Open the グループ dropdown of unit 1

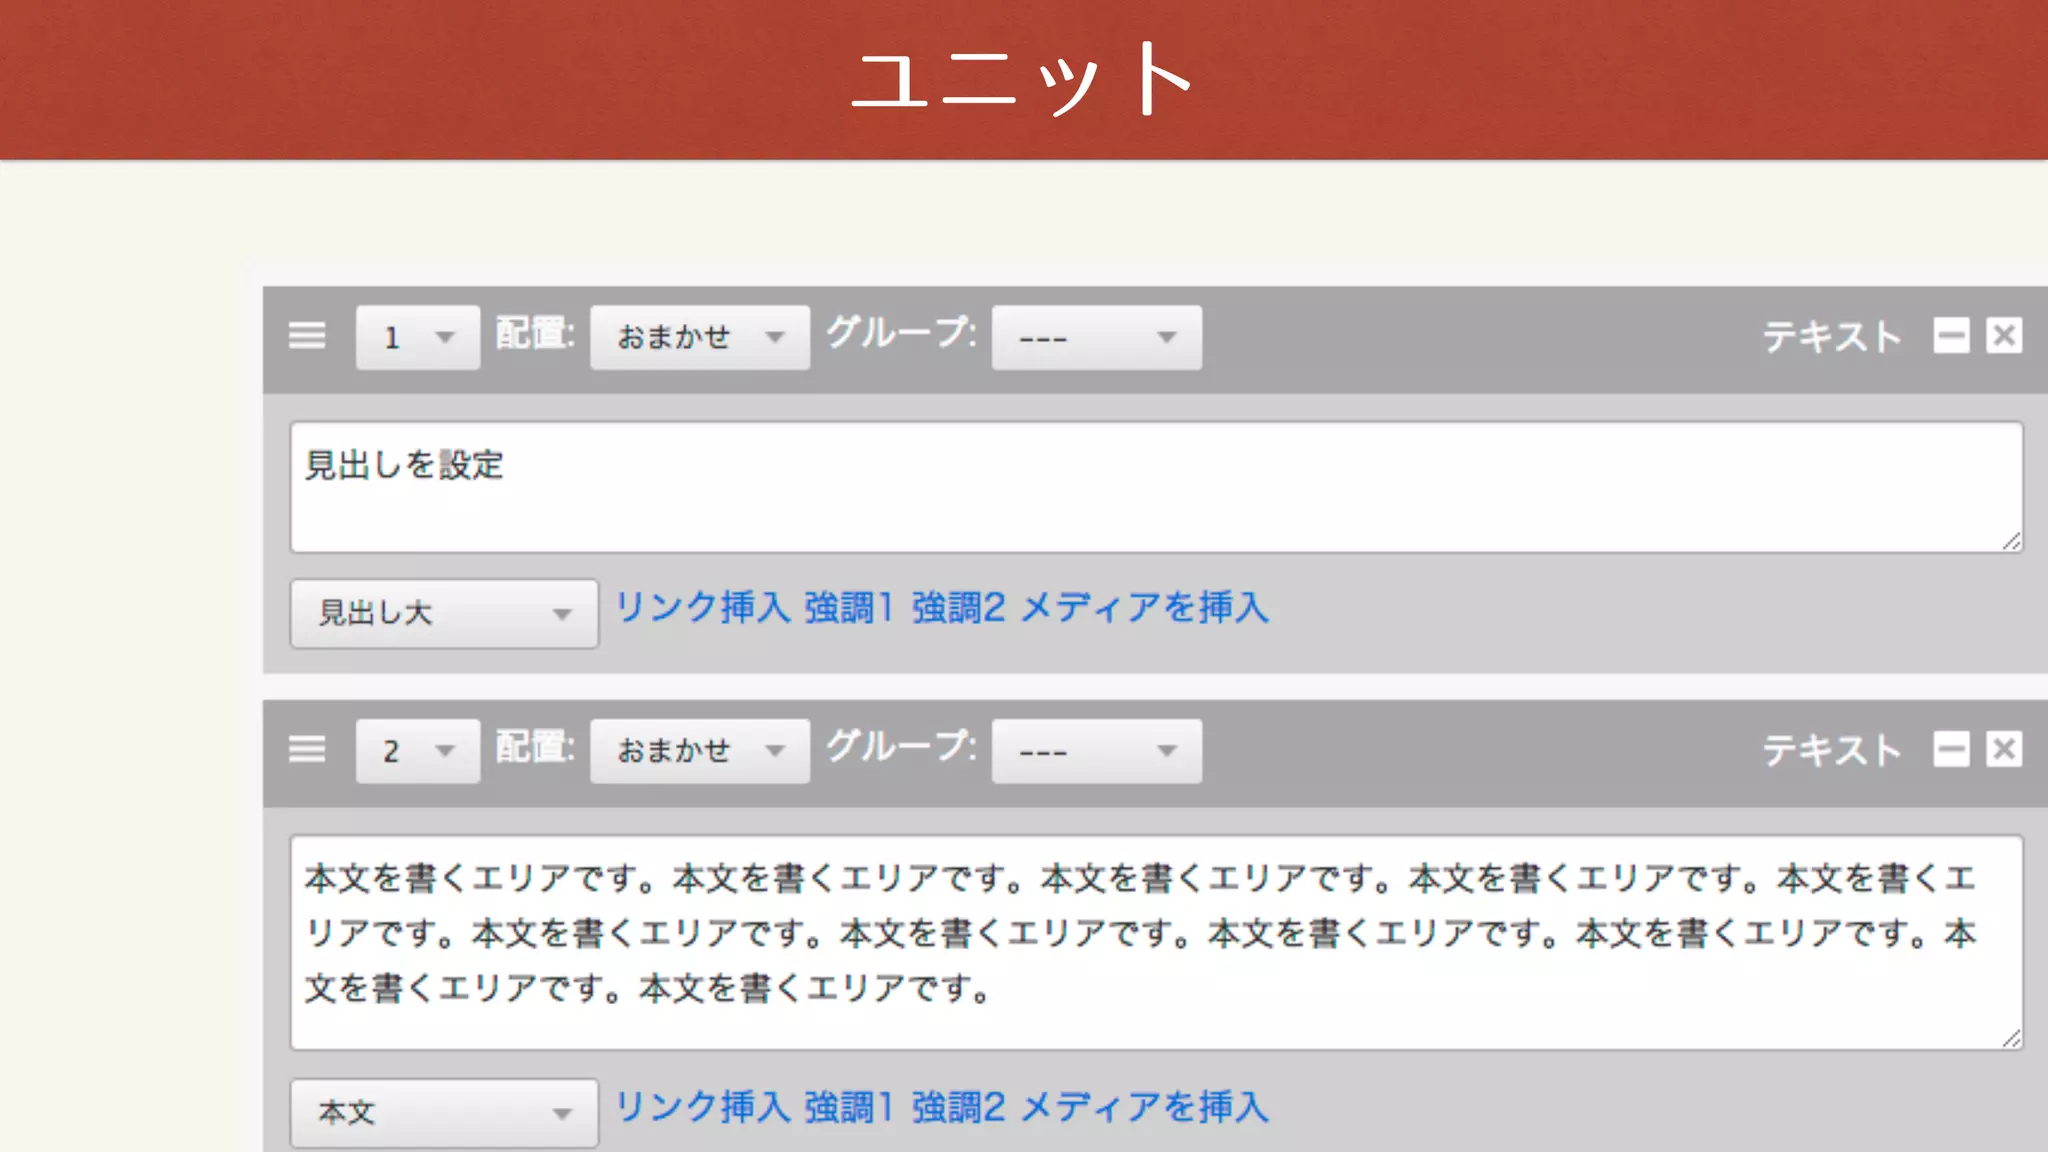point(1097,338)
